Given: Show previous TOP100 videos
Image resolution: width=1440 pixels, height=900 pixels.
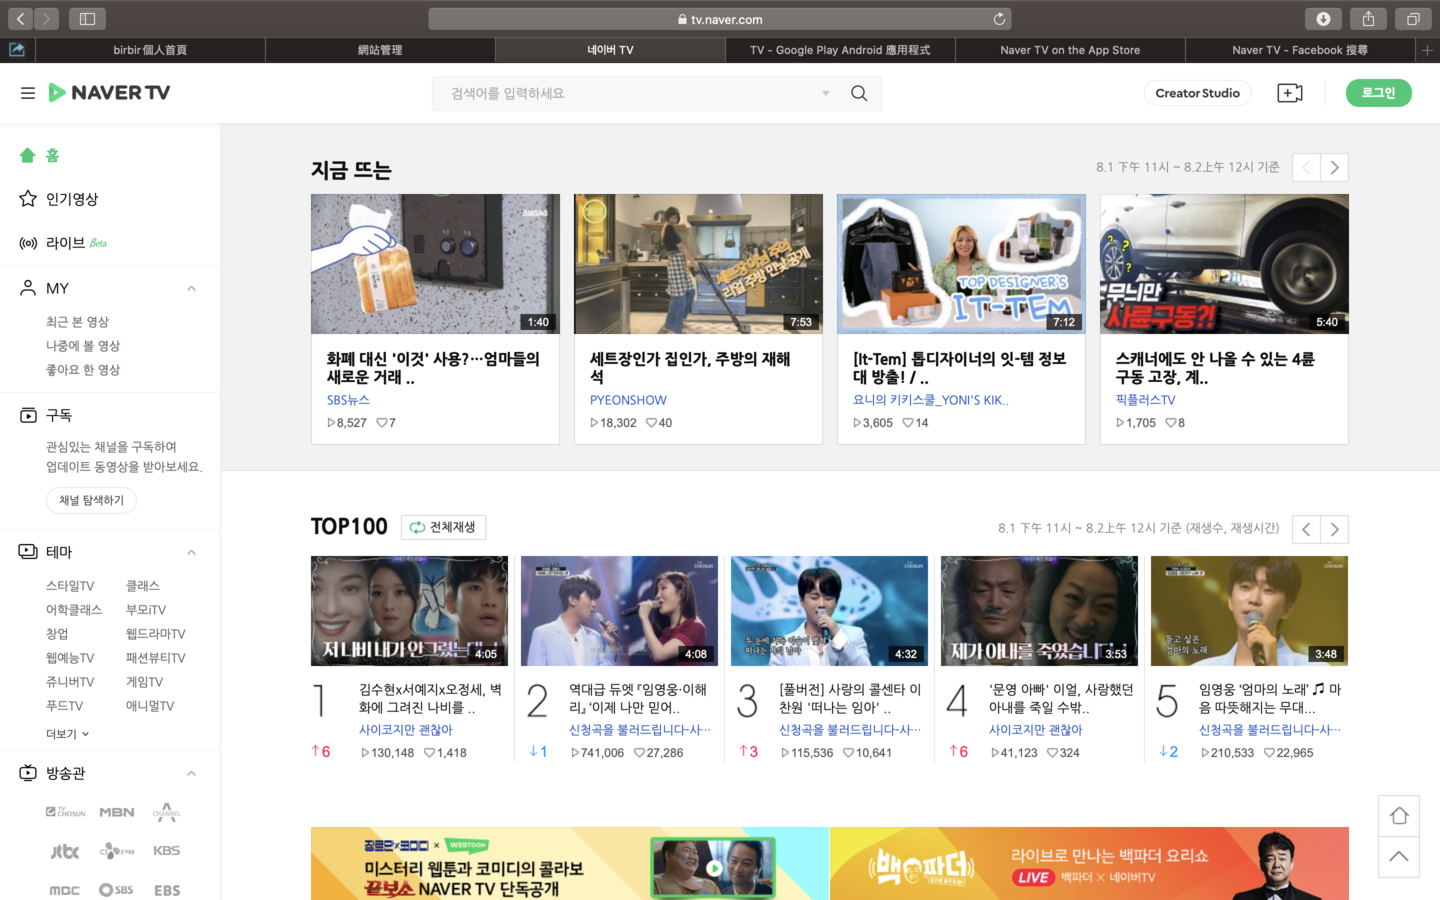Looking at the screenshot, I should (x=1306, y=529).
